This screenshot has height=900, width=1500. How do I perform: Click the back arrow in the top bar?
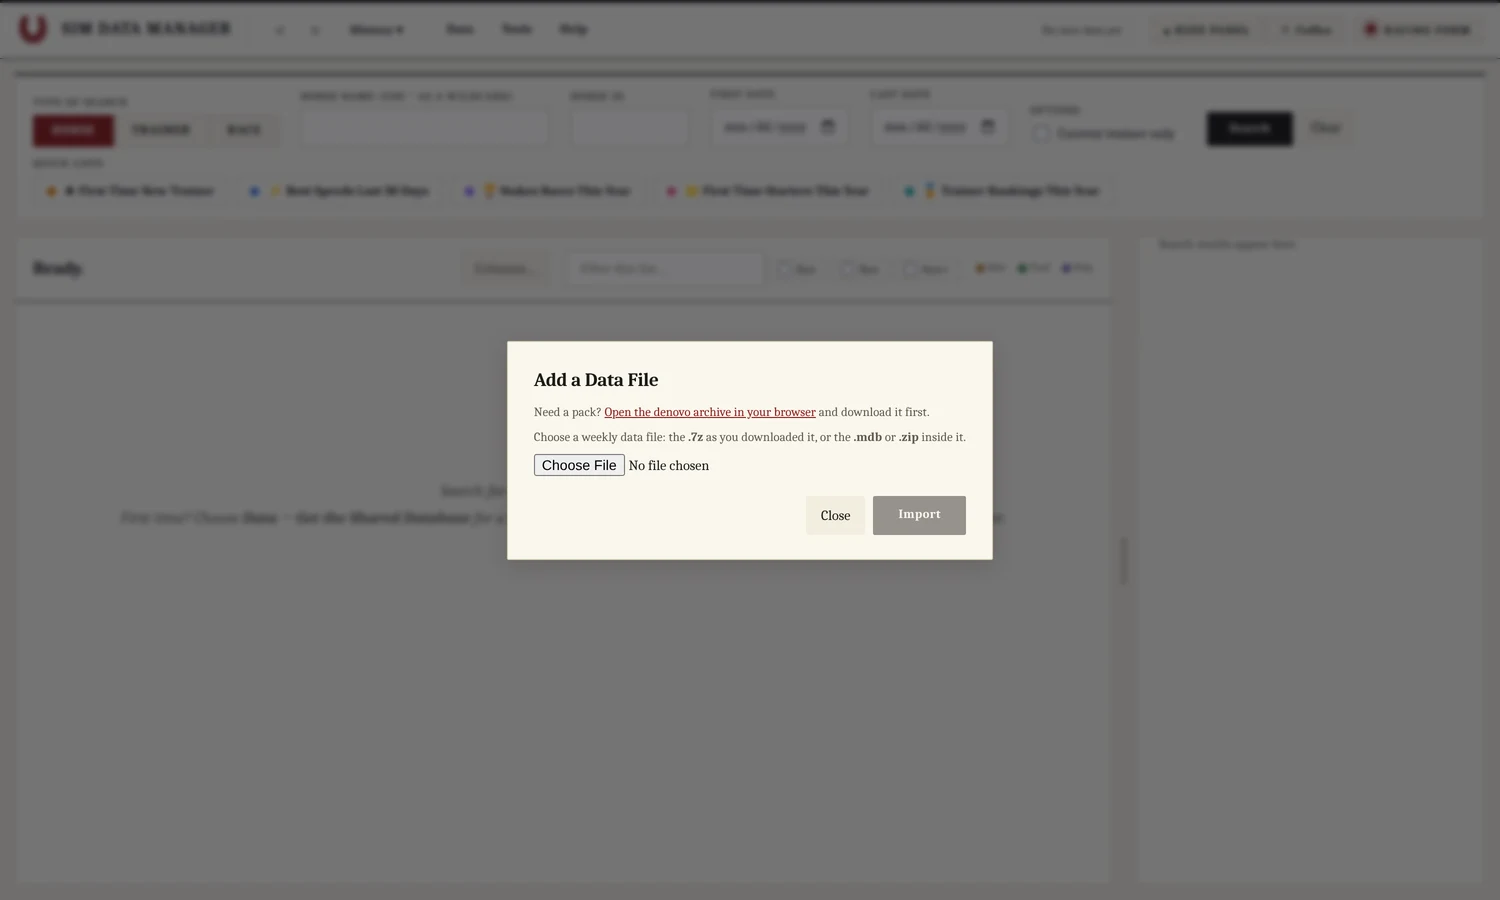click(x=280, y=30)
